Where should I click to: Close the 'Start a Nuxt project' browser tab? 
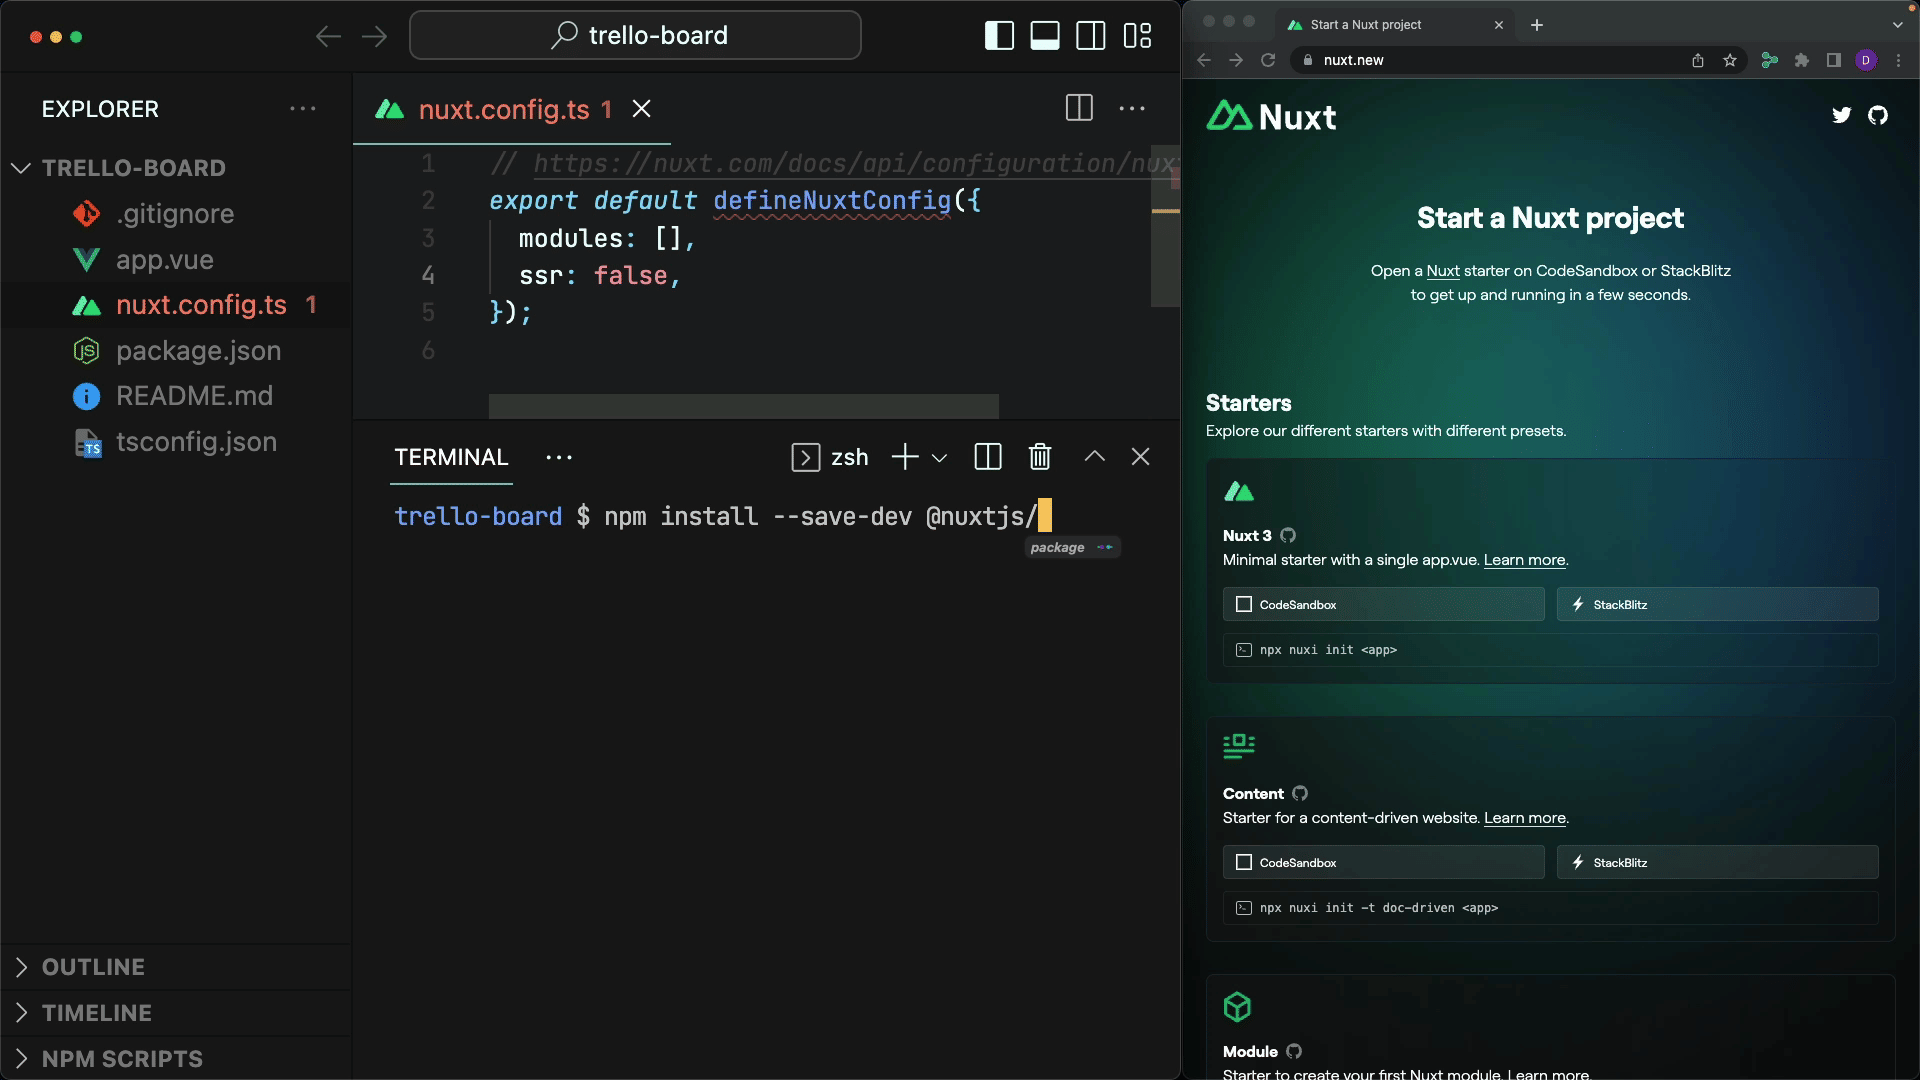pos(1499,25)
